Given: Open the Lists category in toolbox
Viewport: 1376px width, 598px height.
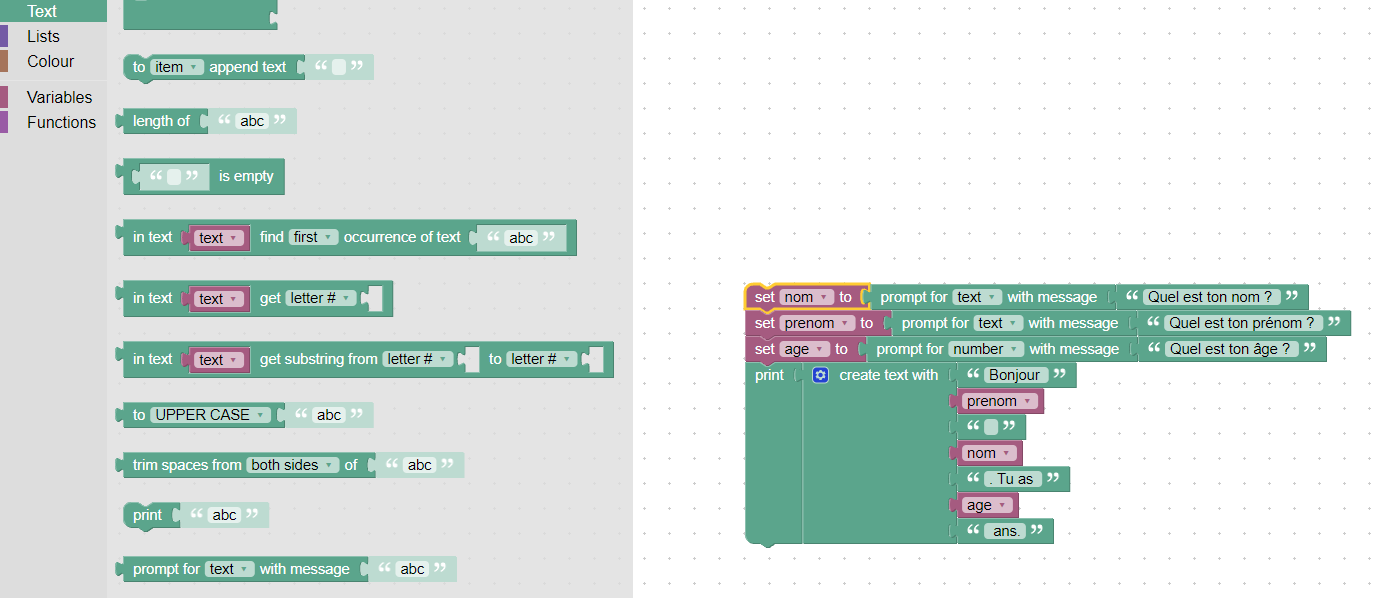Looking at the screenshot, I should (43, 36).
